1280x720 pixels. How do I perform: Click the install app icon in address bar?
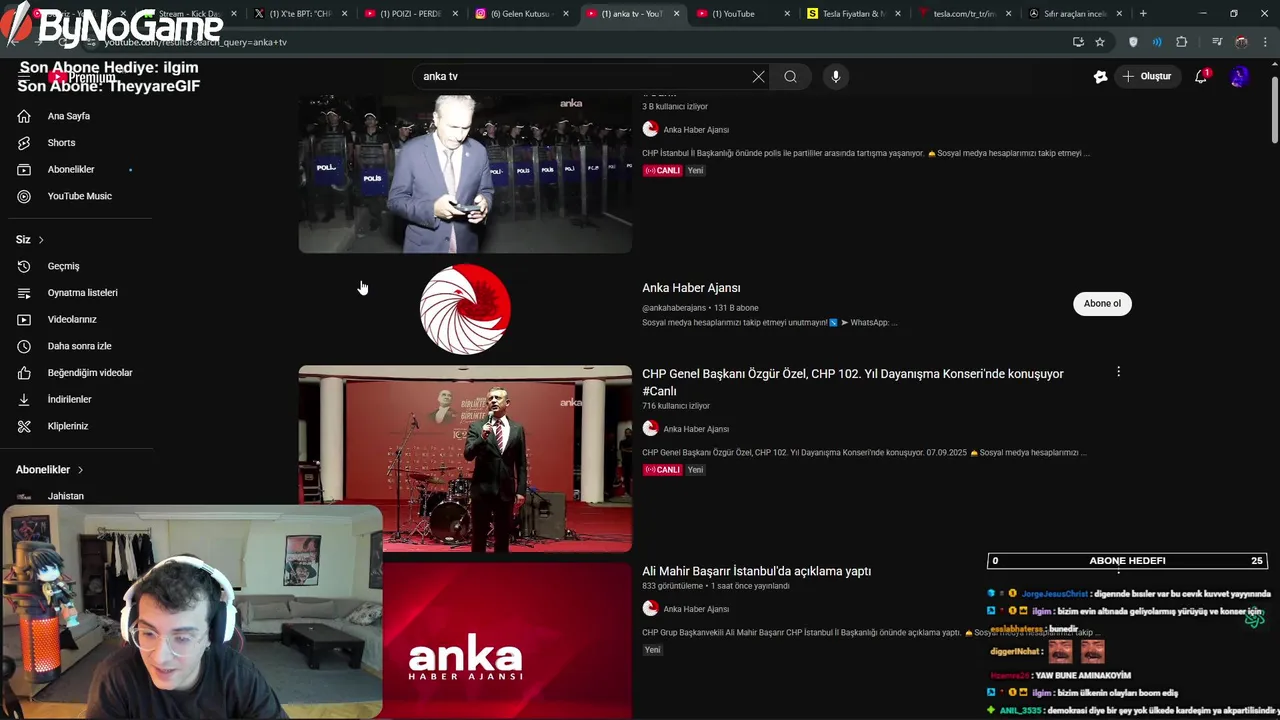[1078, 42]
